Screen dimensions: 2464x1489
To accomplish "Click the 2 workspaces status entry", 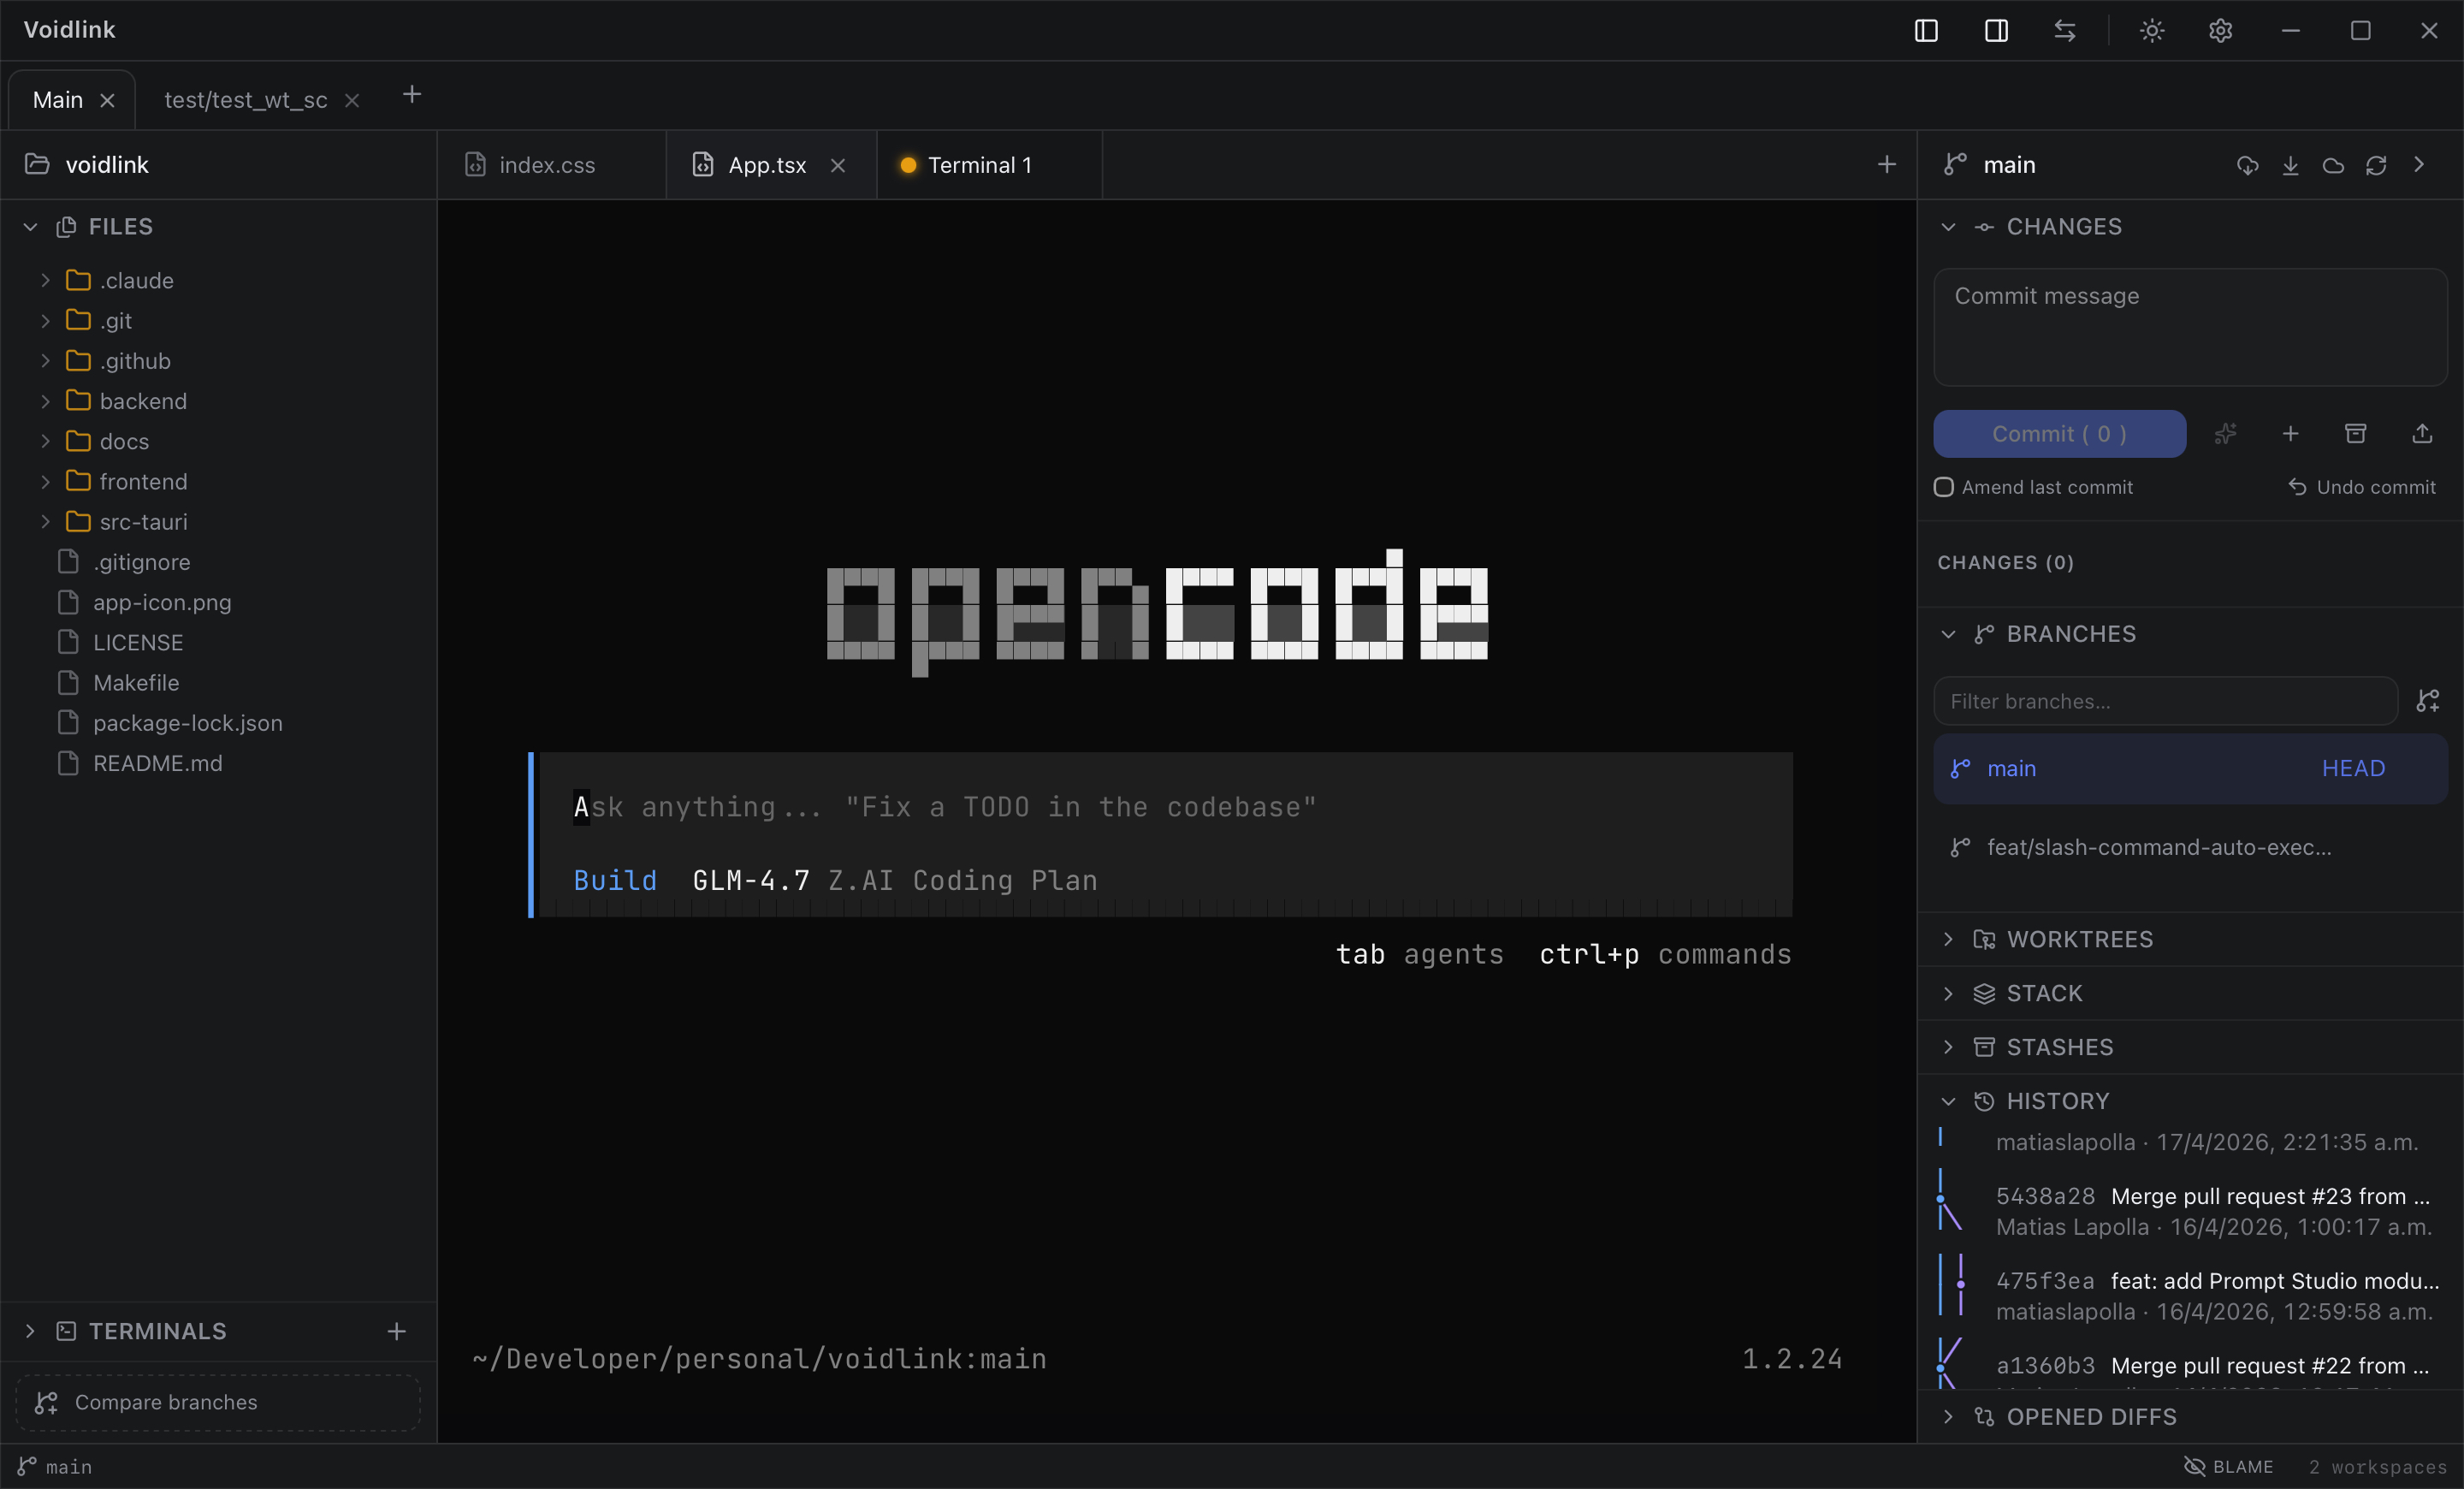I will [2377, 1466].
